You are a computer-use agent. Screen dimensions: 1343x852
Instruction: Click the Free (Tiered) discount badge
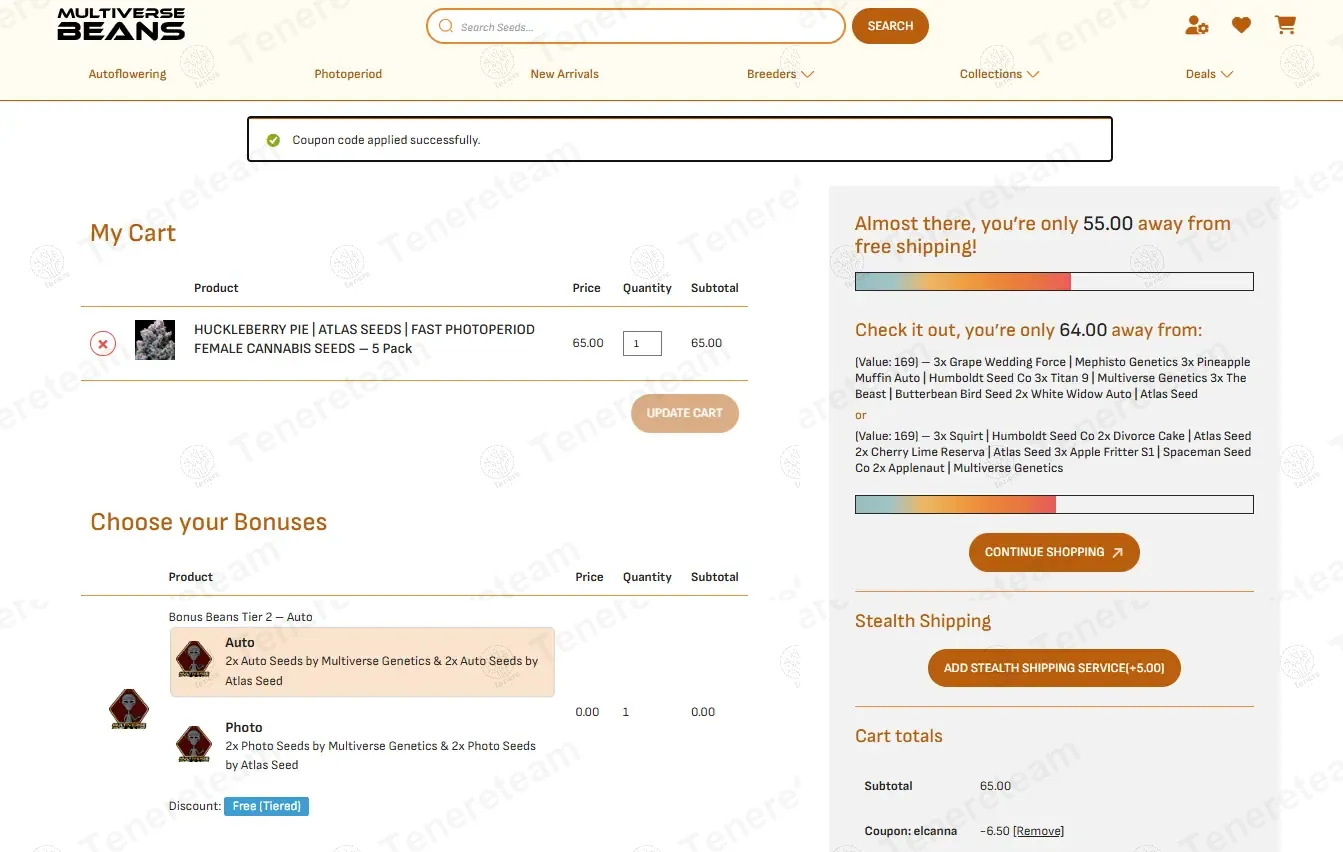(266, 806)
